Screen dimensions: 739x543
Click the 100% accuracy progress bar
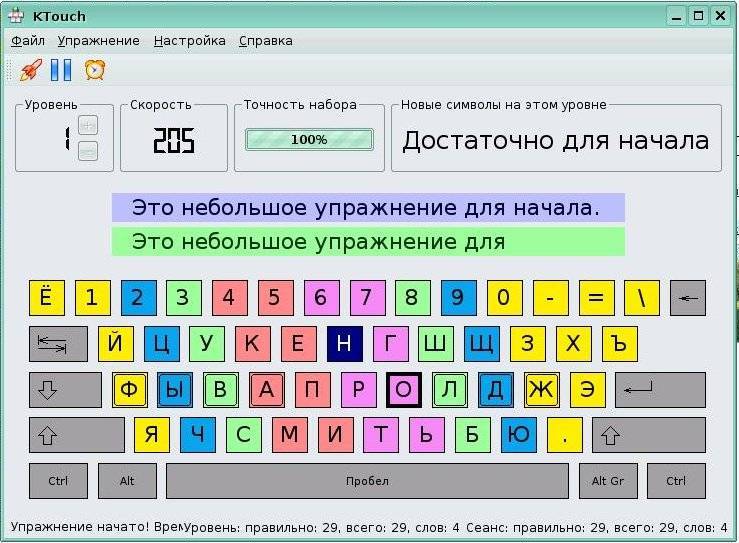[309, 140]
